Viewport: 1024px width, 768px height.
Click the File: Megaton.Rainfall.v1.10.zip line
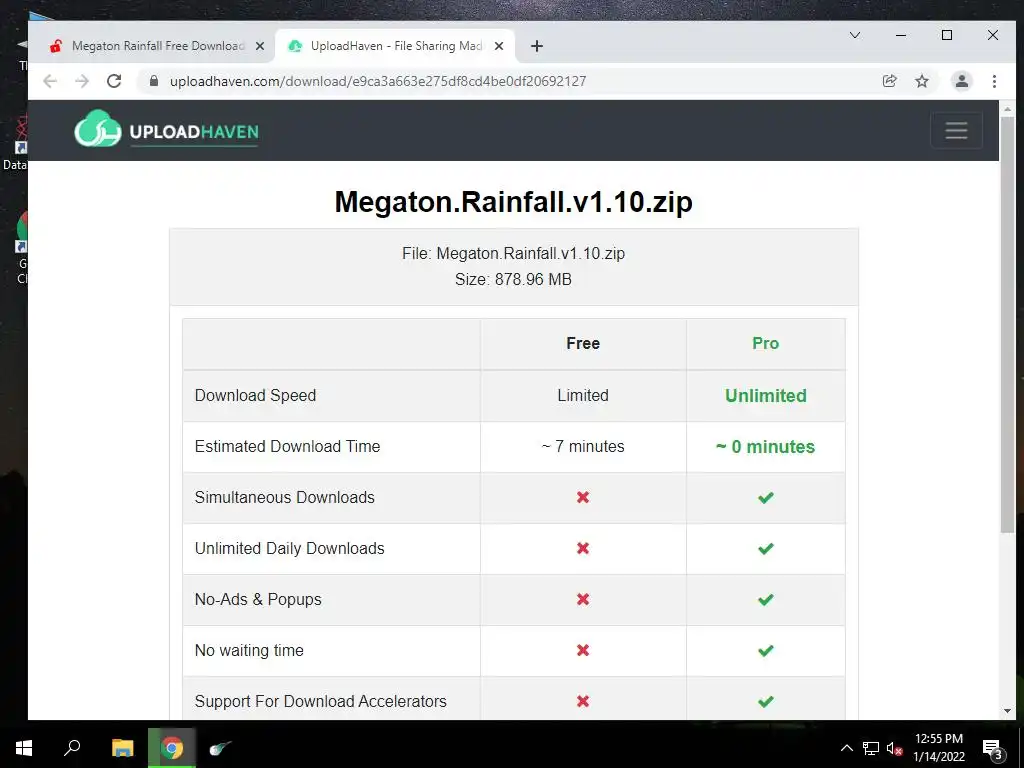pyautogui.click(x=513, y=253)
